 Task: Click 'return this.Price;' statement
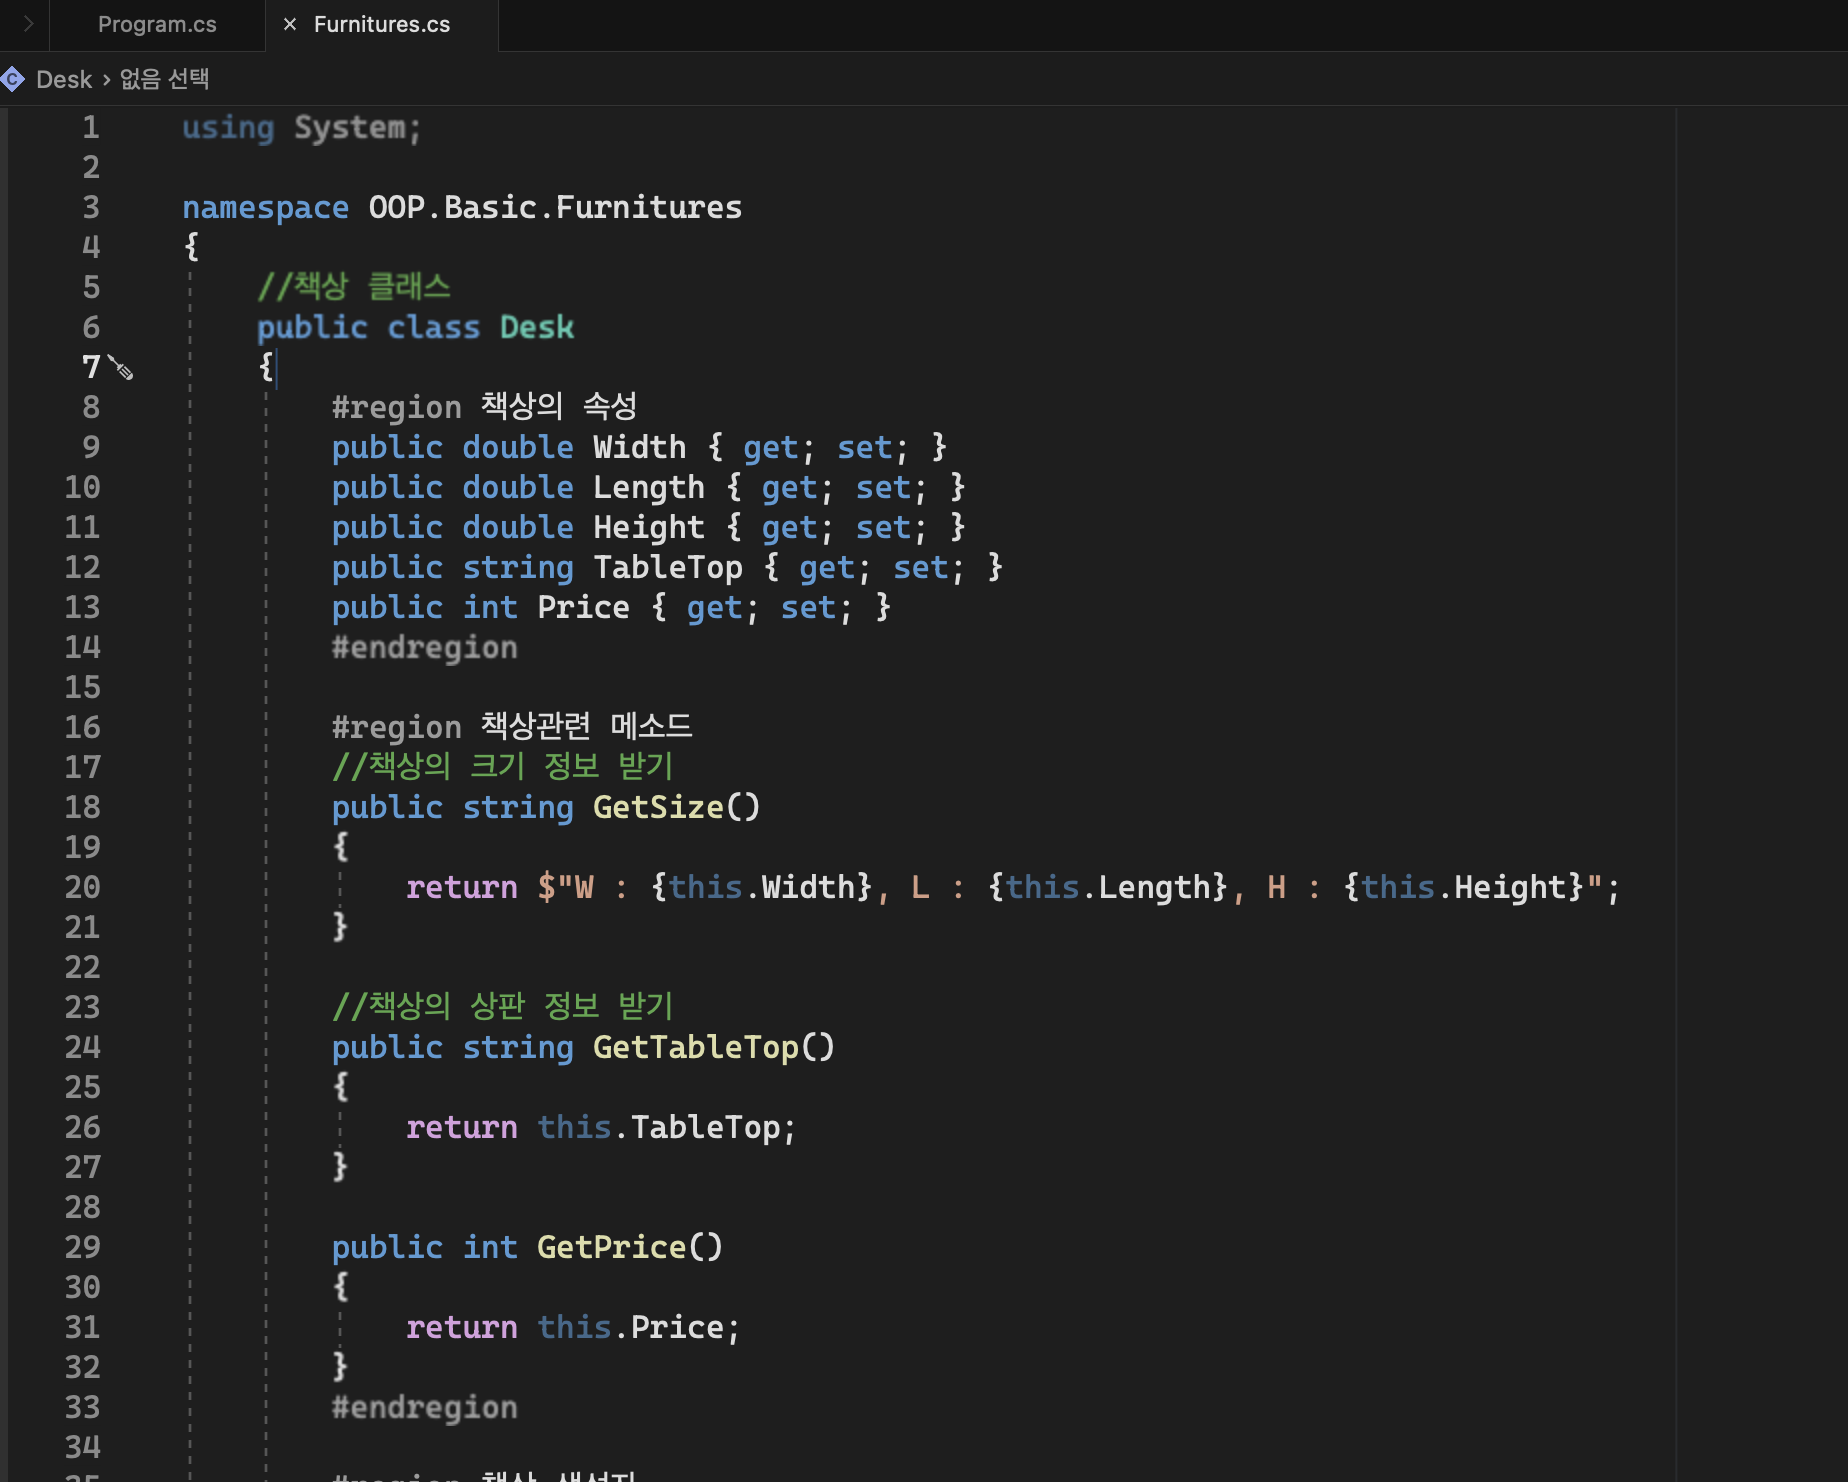click(574, 1328)
